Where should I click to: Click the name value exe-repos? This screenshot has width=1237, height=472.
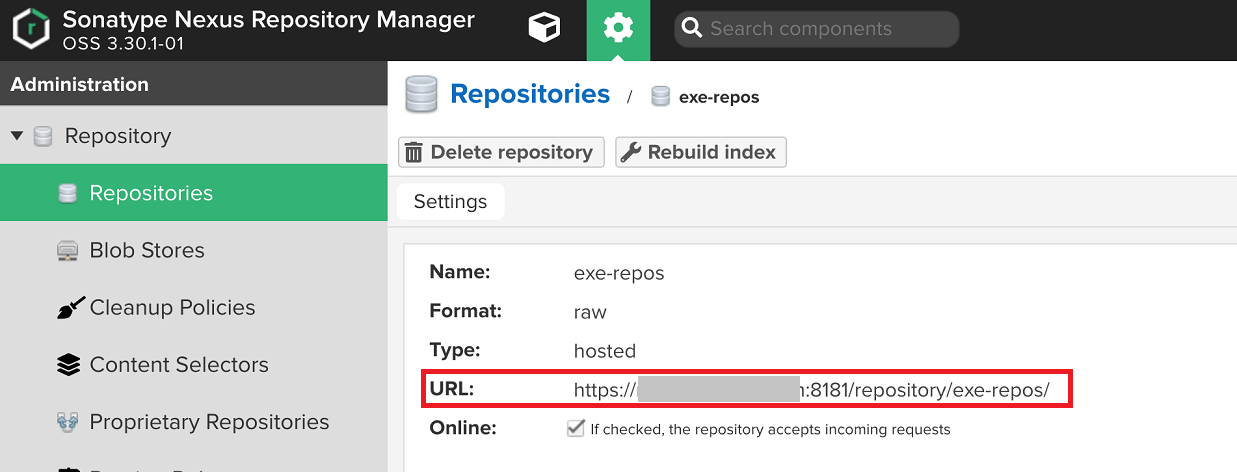(619, 273)
